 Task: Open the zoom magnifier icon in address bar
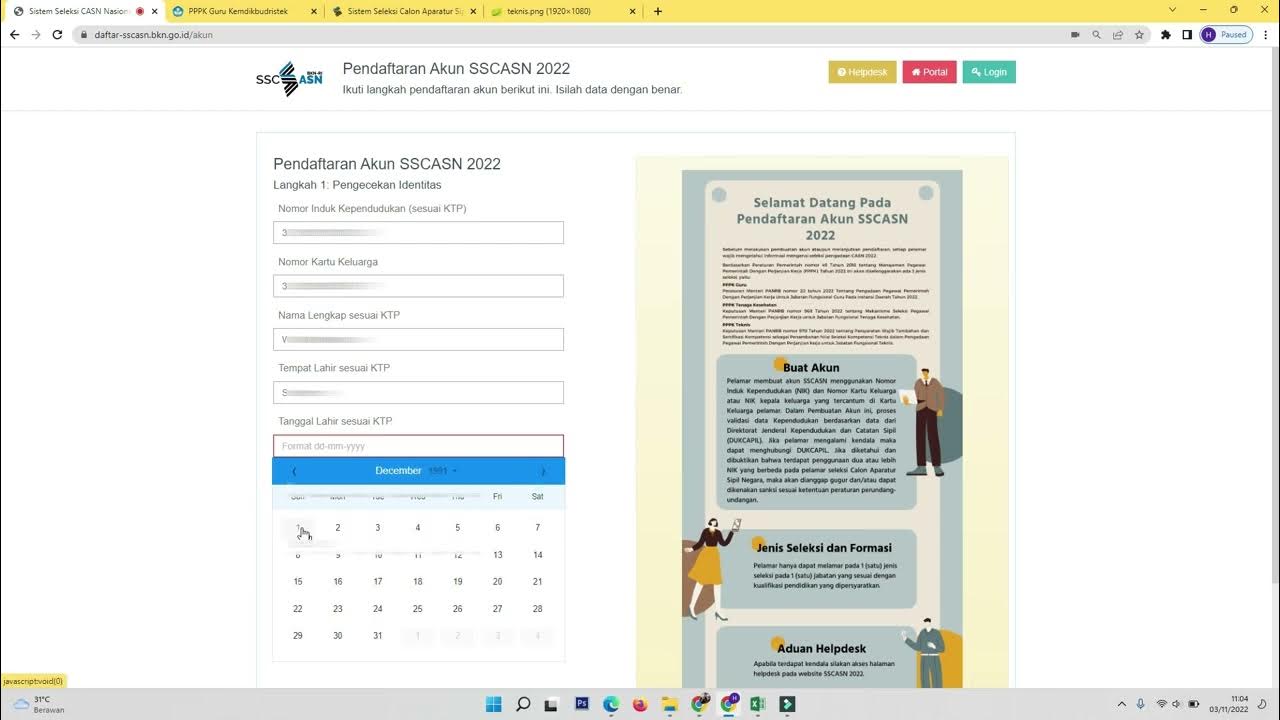tap(1097, 34)
